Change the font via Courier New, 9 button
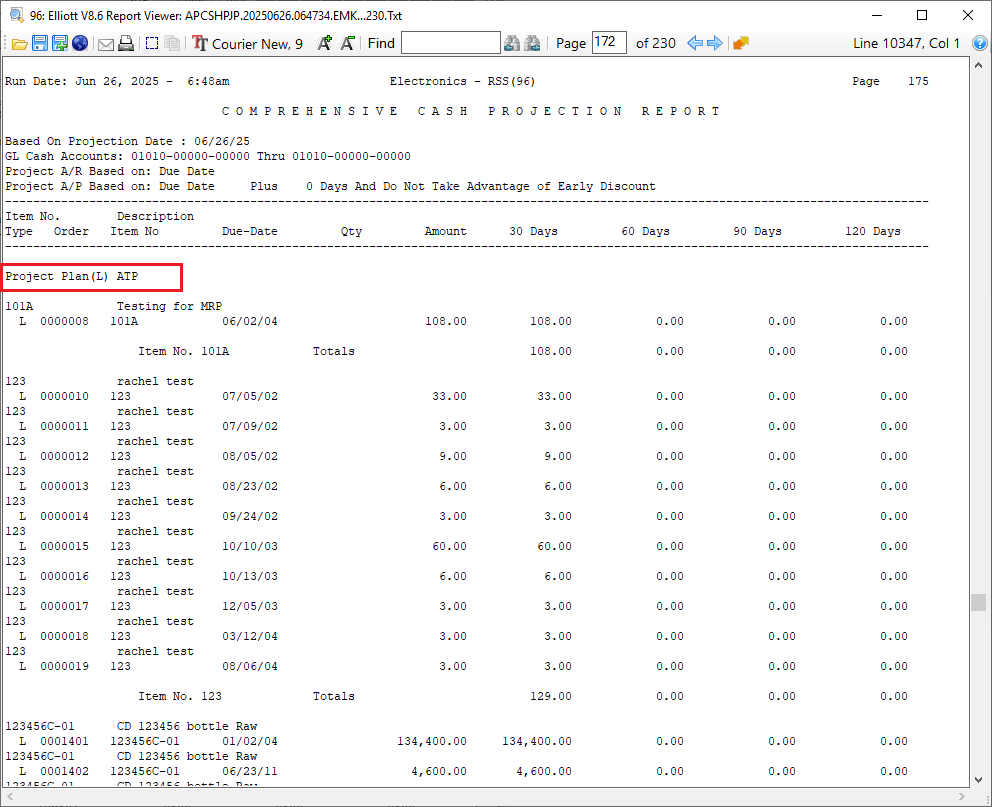 (x=248, y=44)
